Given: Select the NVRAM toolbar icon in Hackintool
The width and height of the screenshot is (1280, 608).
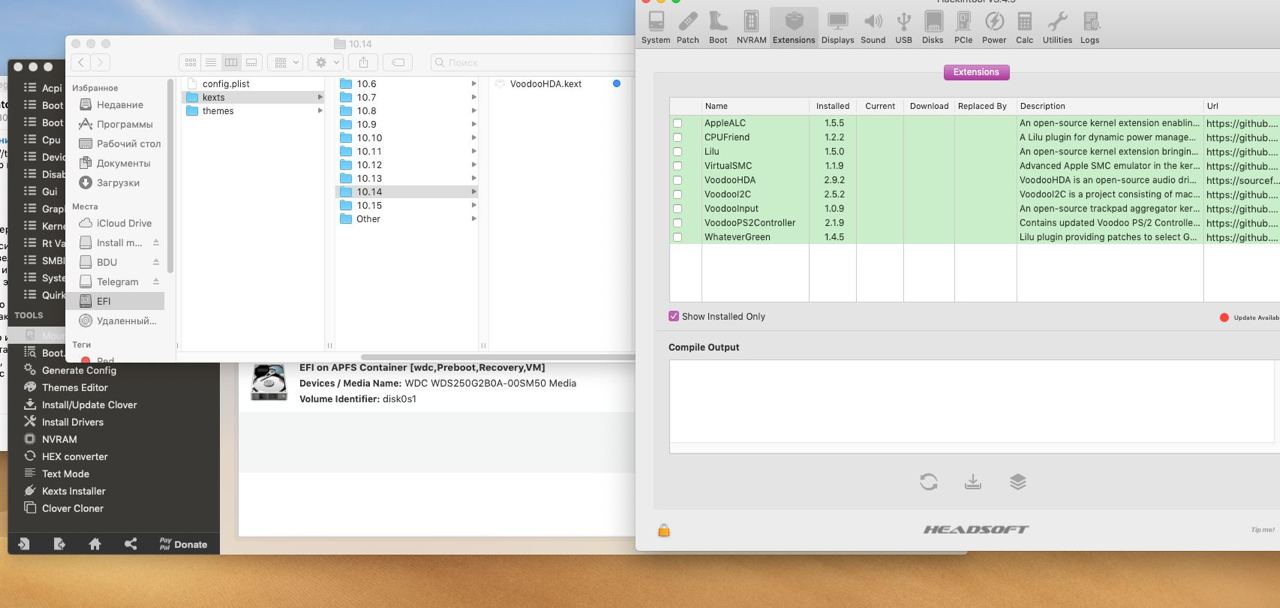Looking at the screenshot, I should point(751,27).
